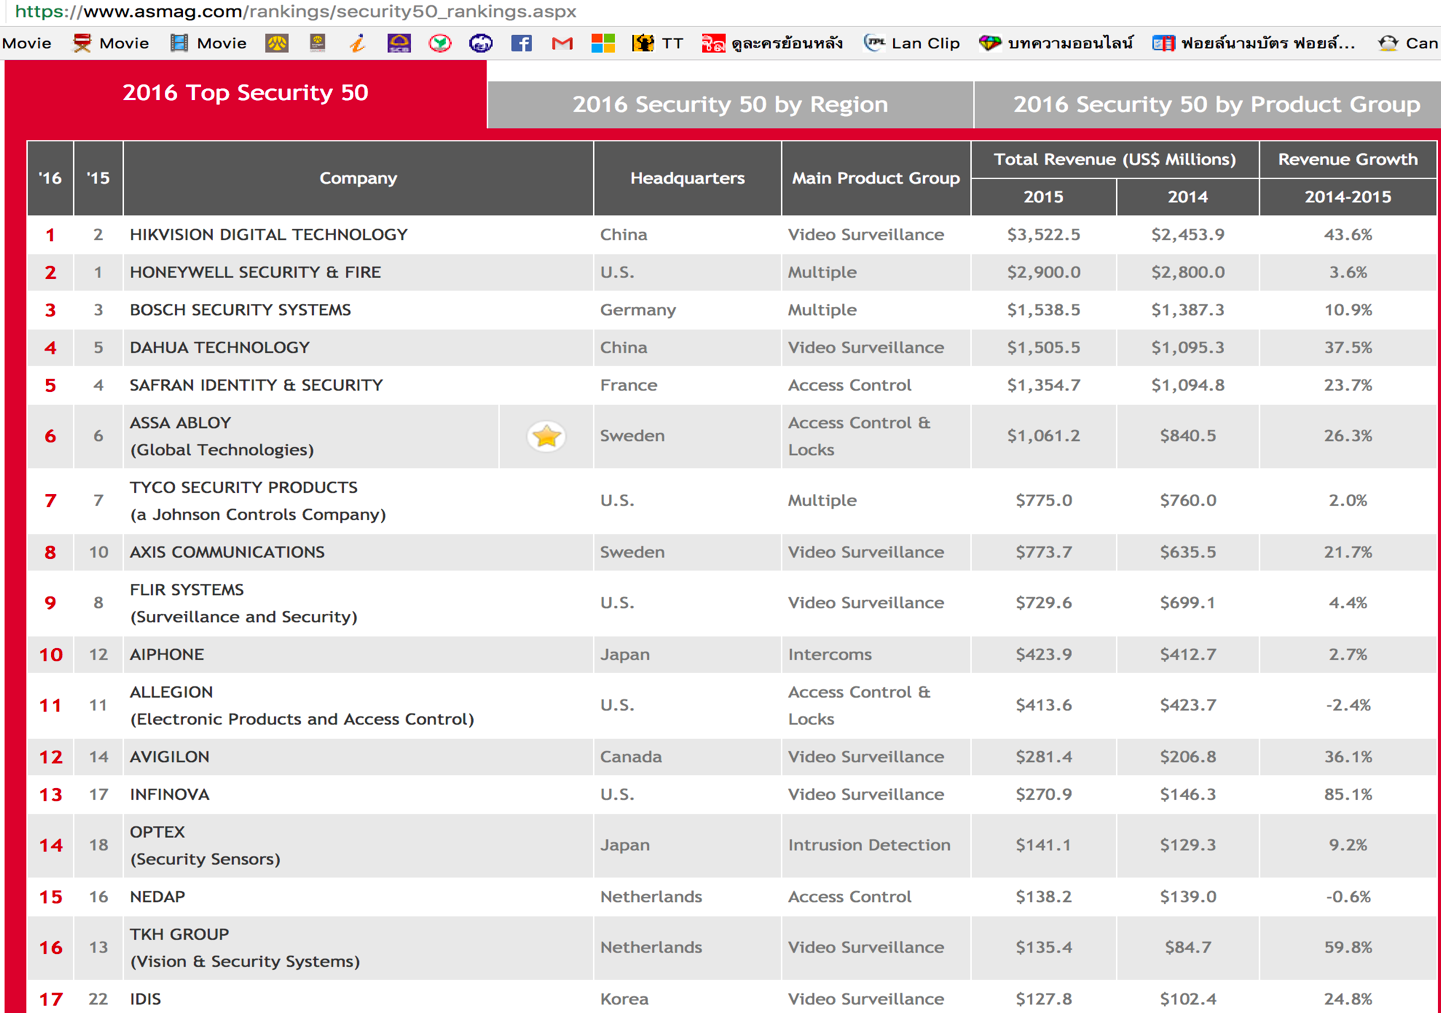
Task: Click AXIS COMMUNICATIONS company name
Action: (227, 552)
